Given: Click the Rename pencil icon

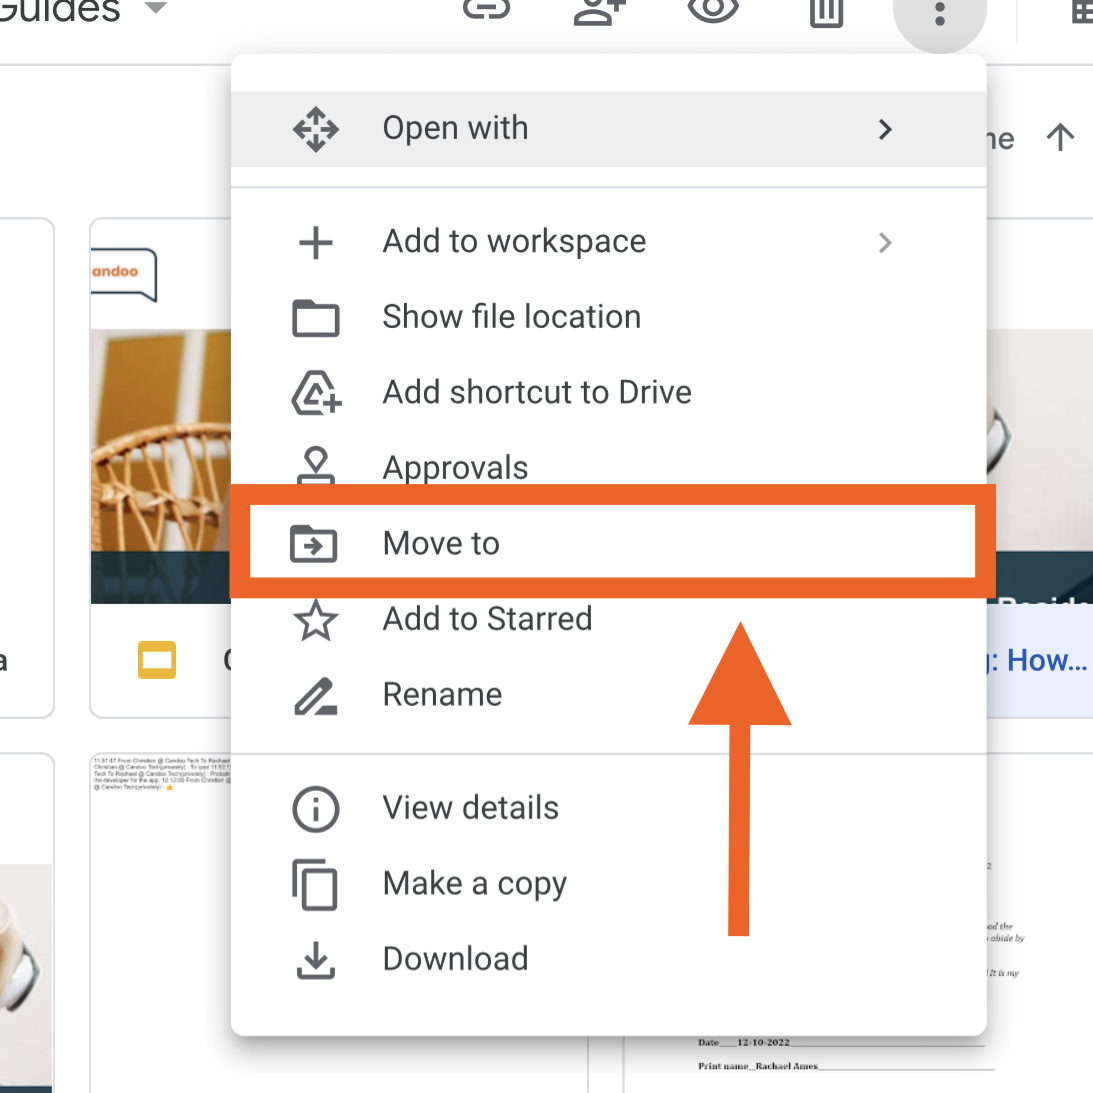Looking at the screenshot, I should coord(316,696).
